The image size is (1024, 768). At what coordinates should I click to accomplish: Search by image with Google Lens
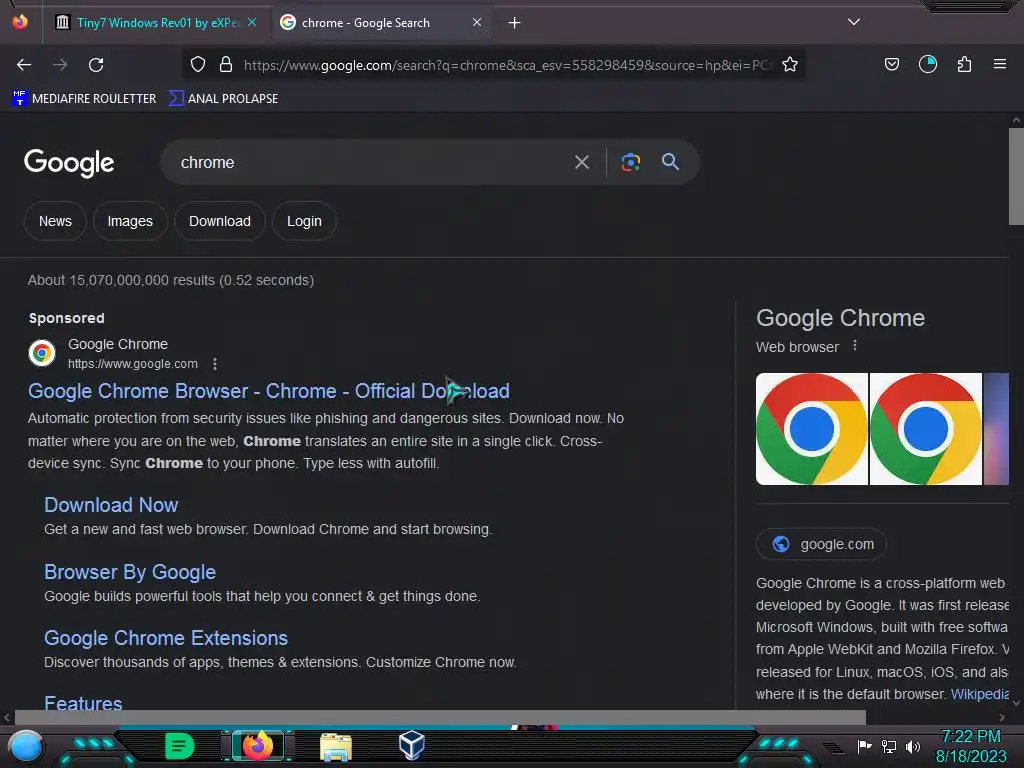pyautogui.click(x=630, y=162)
